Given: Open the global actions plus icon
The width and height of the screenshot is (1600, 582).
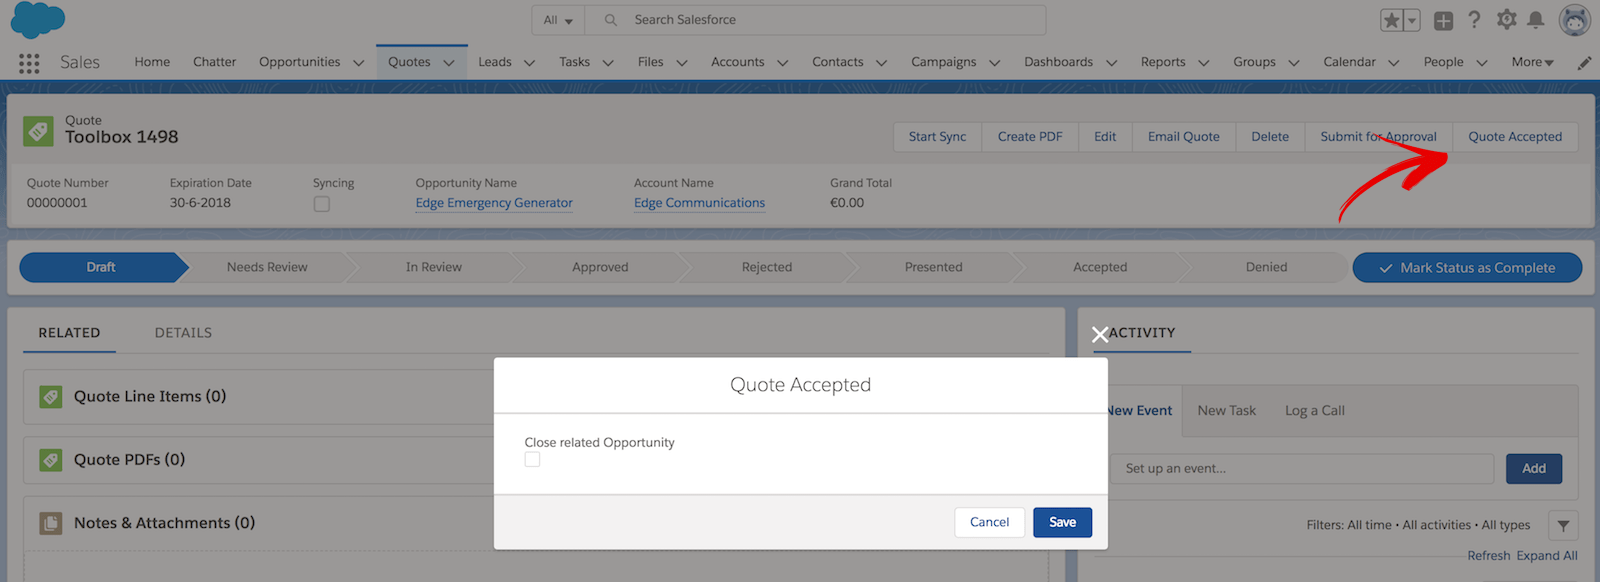Looking at the screenshot, I should pyautogui.click(x=1443, y=20).
